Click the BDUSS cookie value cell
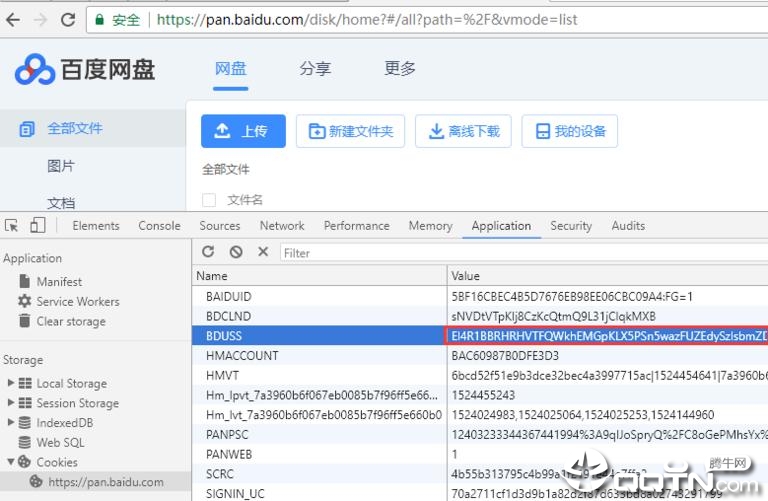 [606, 336]
